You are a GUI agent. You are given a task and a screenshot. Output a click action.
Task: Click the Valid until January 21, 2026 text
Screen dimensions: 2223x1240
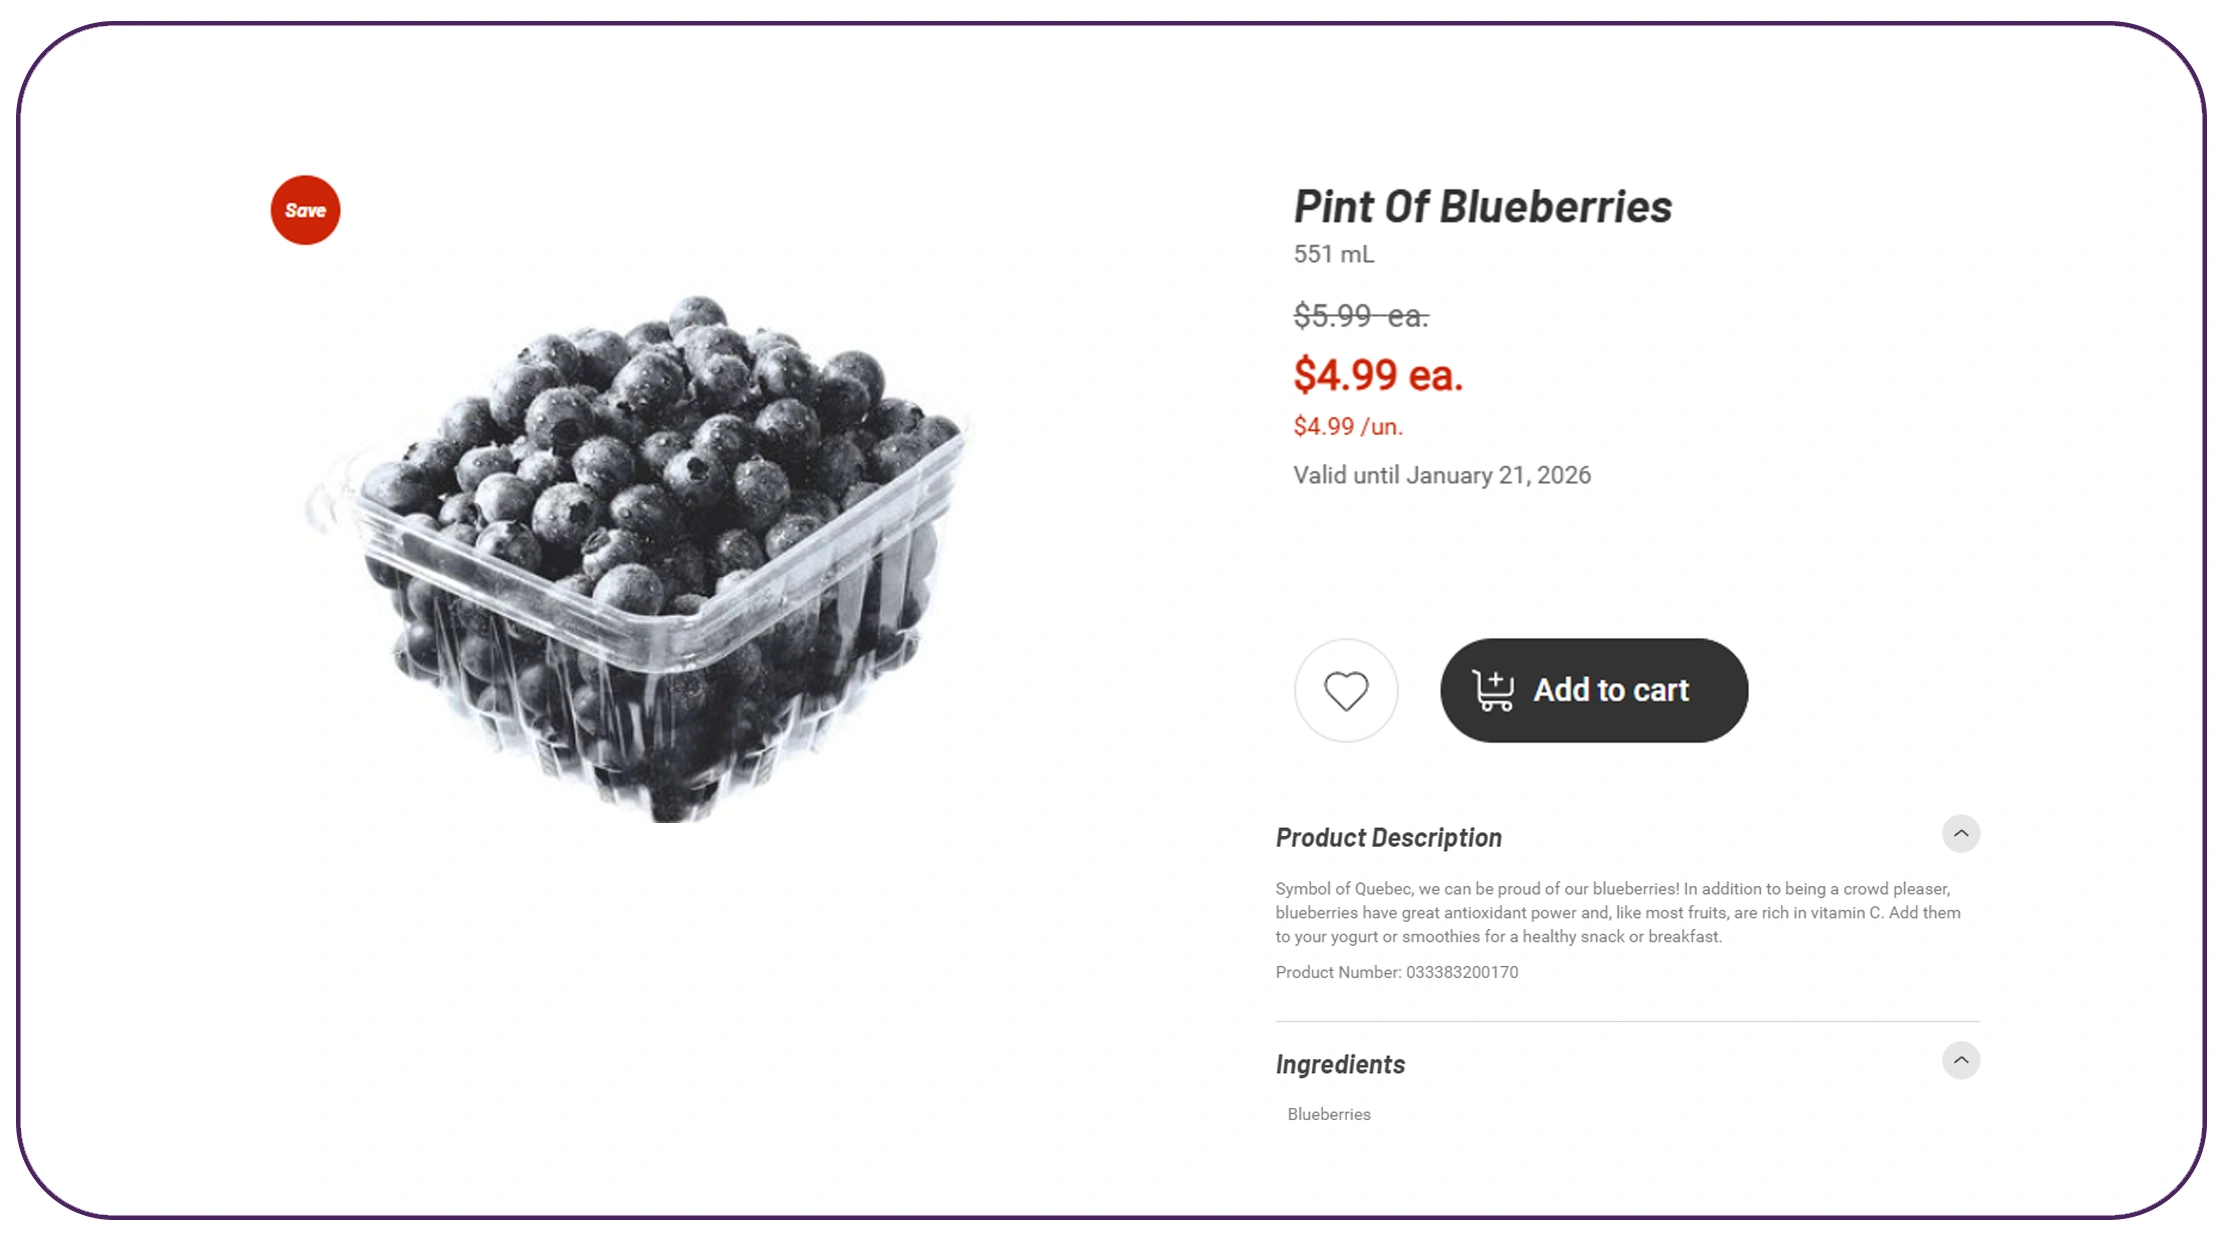tap(1441, 476)
